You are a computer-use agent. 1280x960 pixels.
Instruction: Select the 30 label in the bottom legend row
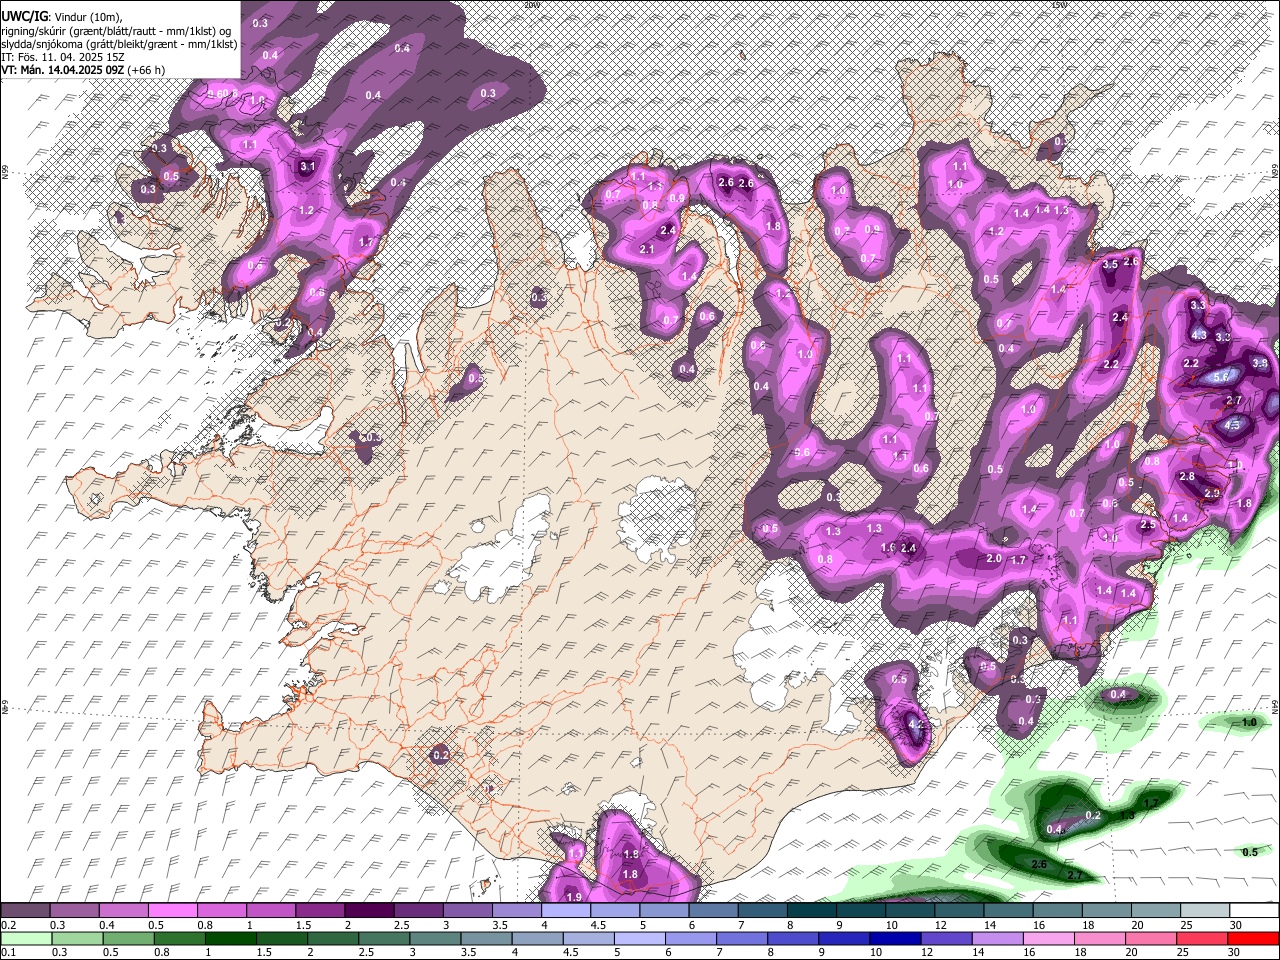pos(1236,952)
